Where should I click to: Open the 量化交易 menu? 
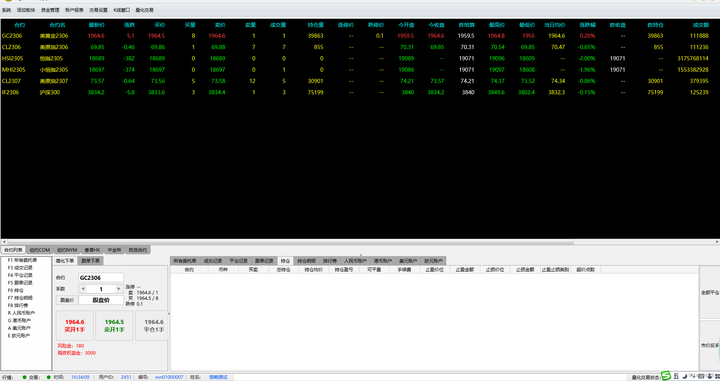click(145, 10)
